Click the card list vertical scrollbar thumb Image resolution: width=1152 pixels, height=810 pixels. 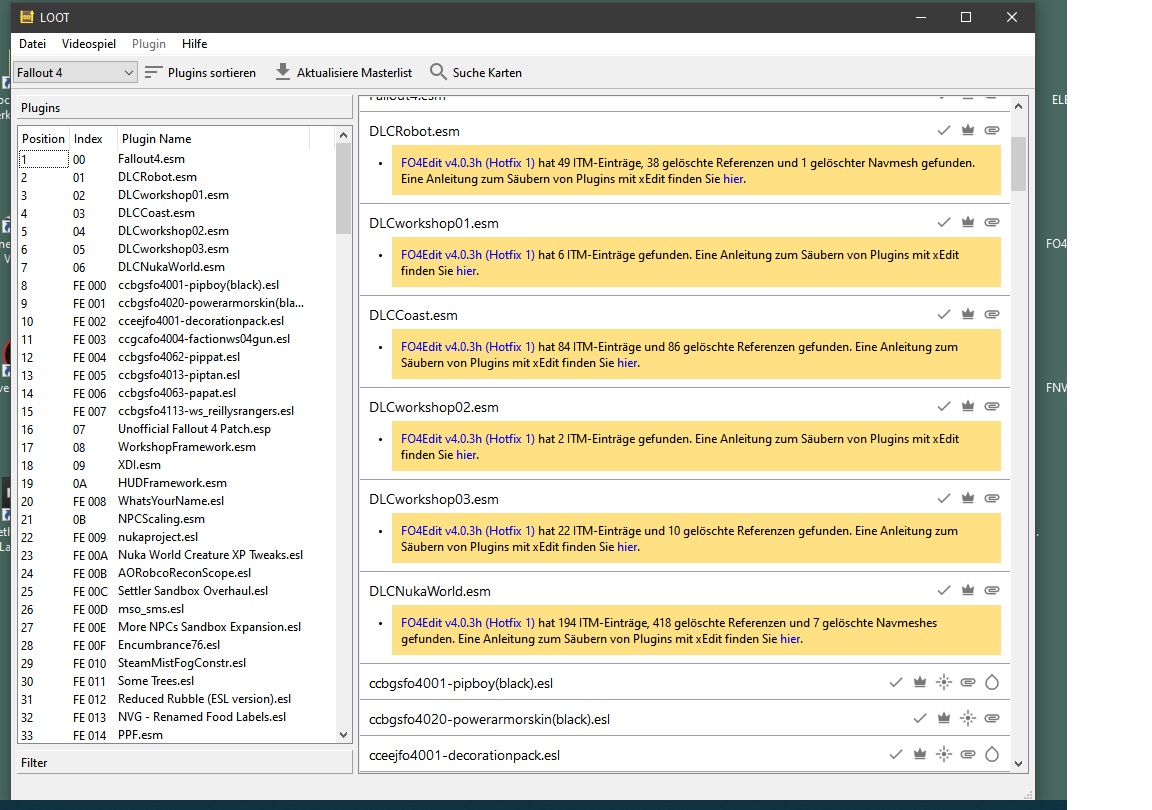coord(1018,163)
